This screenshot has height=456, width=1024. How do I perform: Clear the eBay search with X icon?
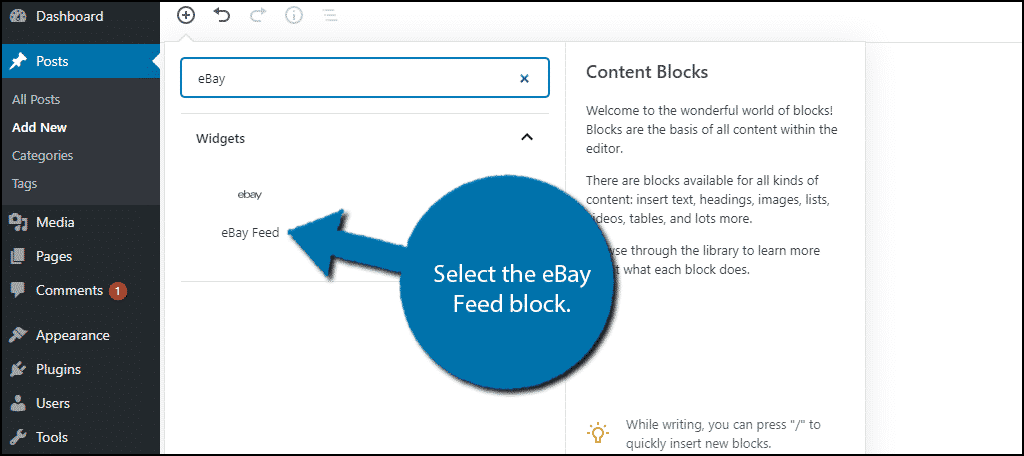(524, 78)
